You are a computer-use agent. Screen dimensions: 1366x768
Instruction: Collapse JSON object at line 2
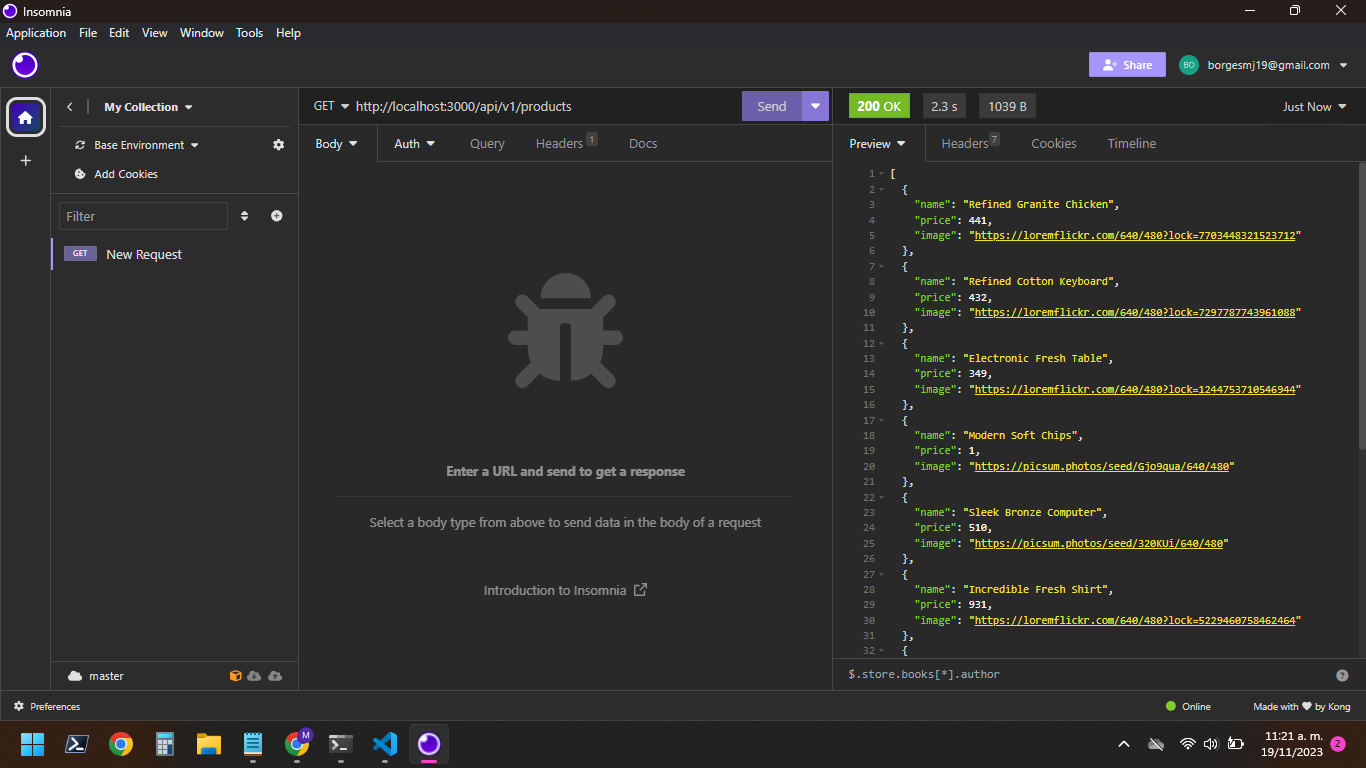pos(880,189)
